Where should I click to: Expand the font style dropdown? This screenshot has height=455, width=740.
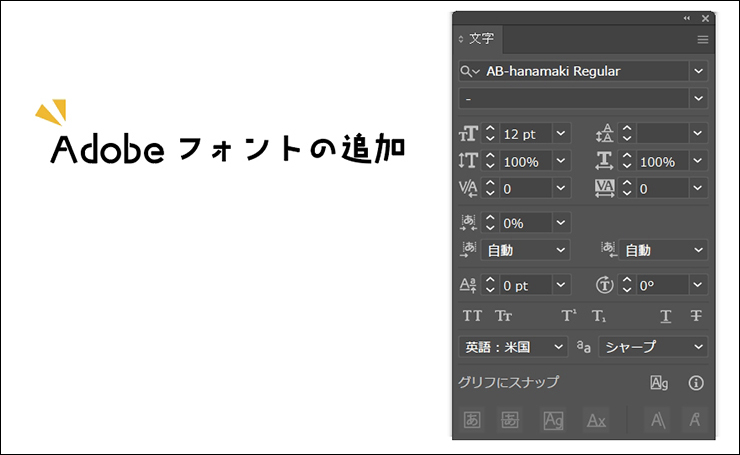(698, 98)
